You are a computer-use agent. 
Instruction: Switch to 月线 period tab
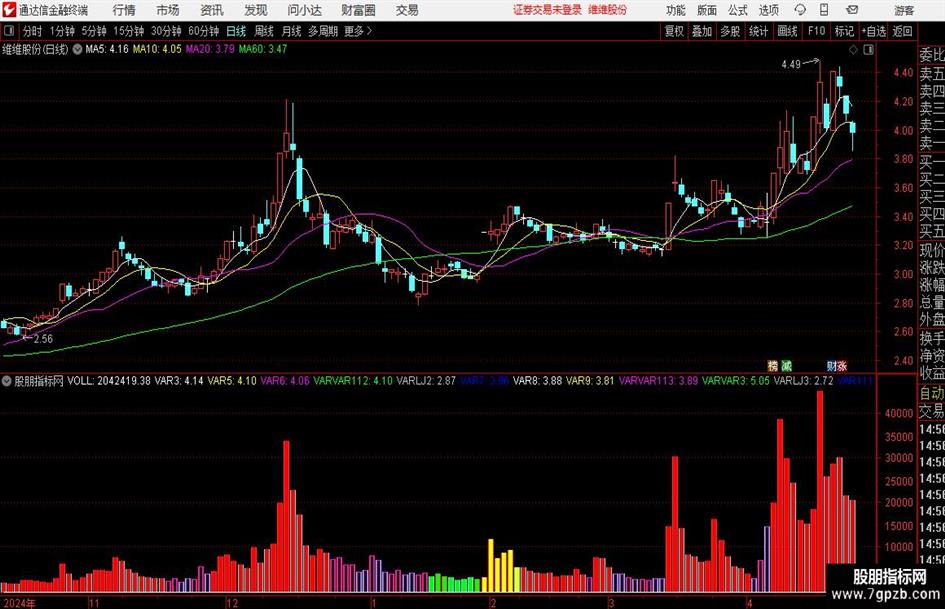point(292,31)
